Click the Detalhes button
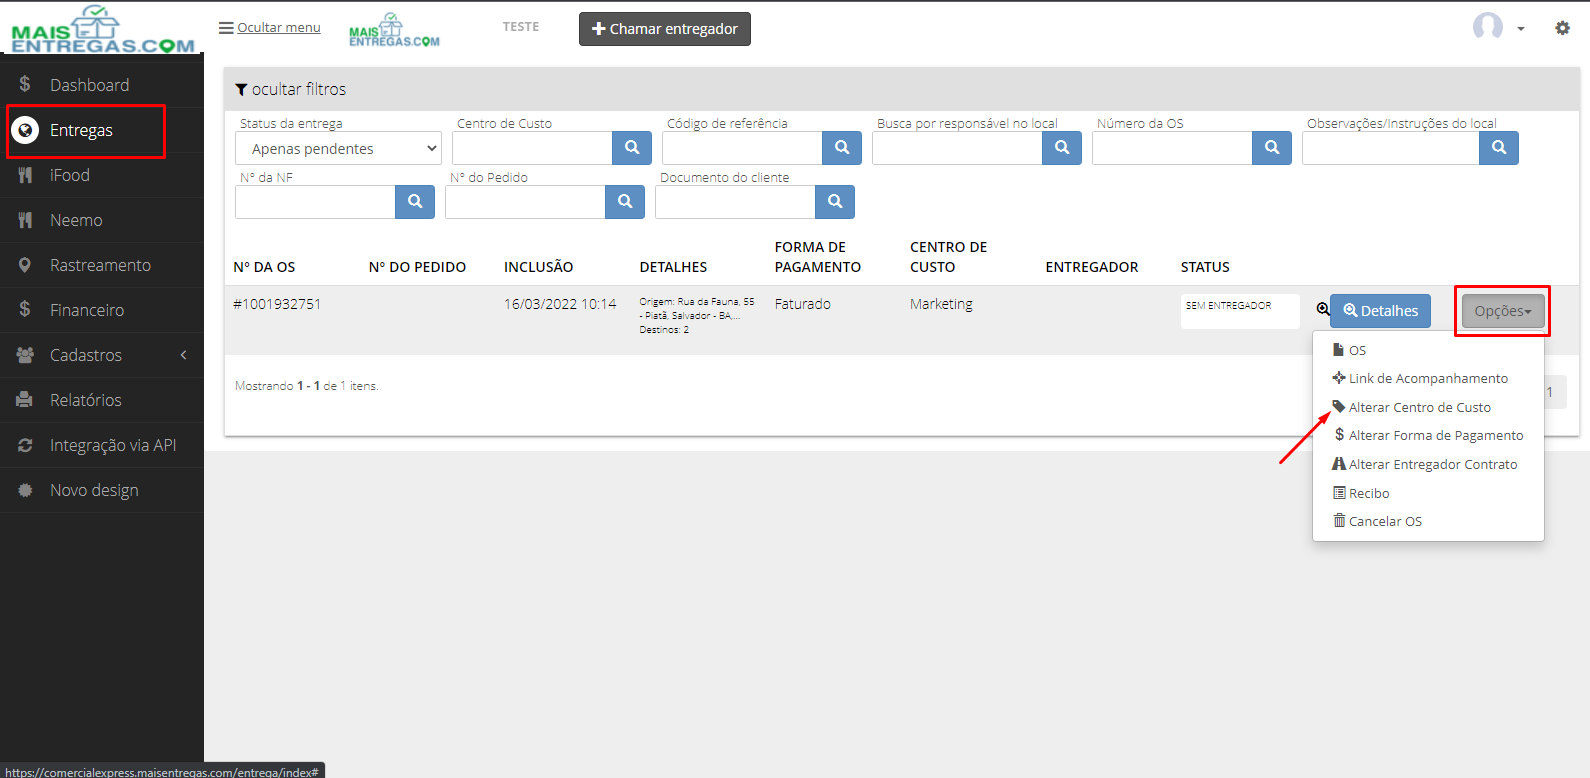 point(1381,311)
